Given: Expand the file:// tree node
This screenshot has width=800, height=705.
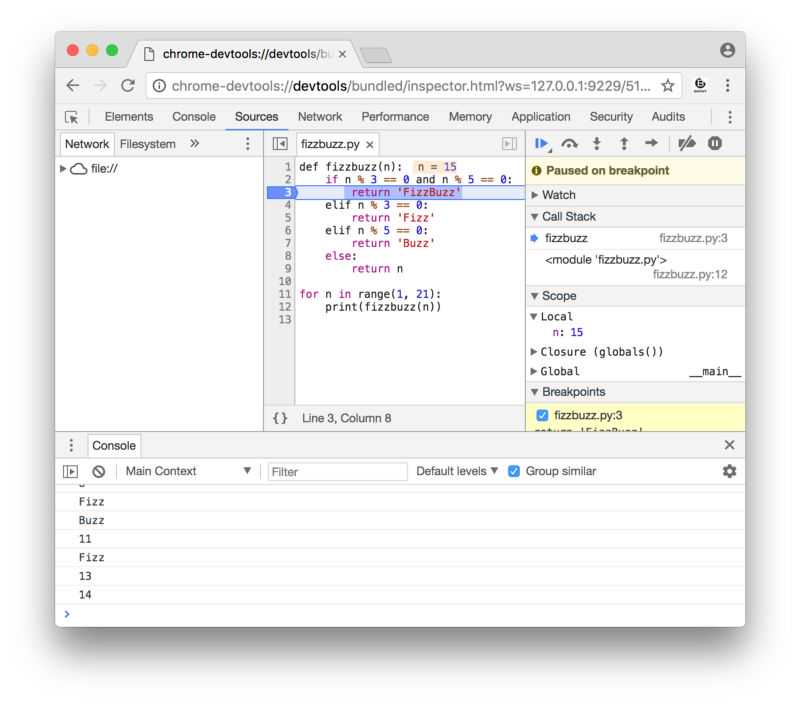Looking at the screenshot, I should point(64,168).
